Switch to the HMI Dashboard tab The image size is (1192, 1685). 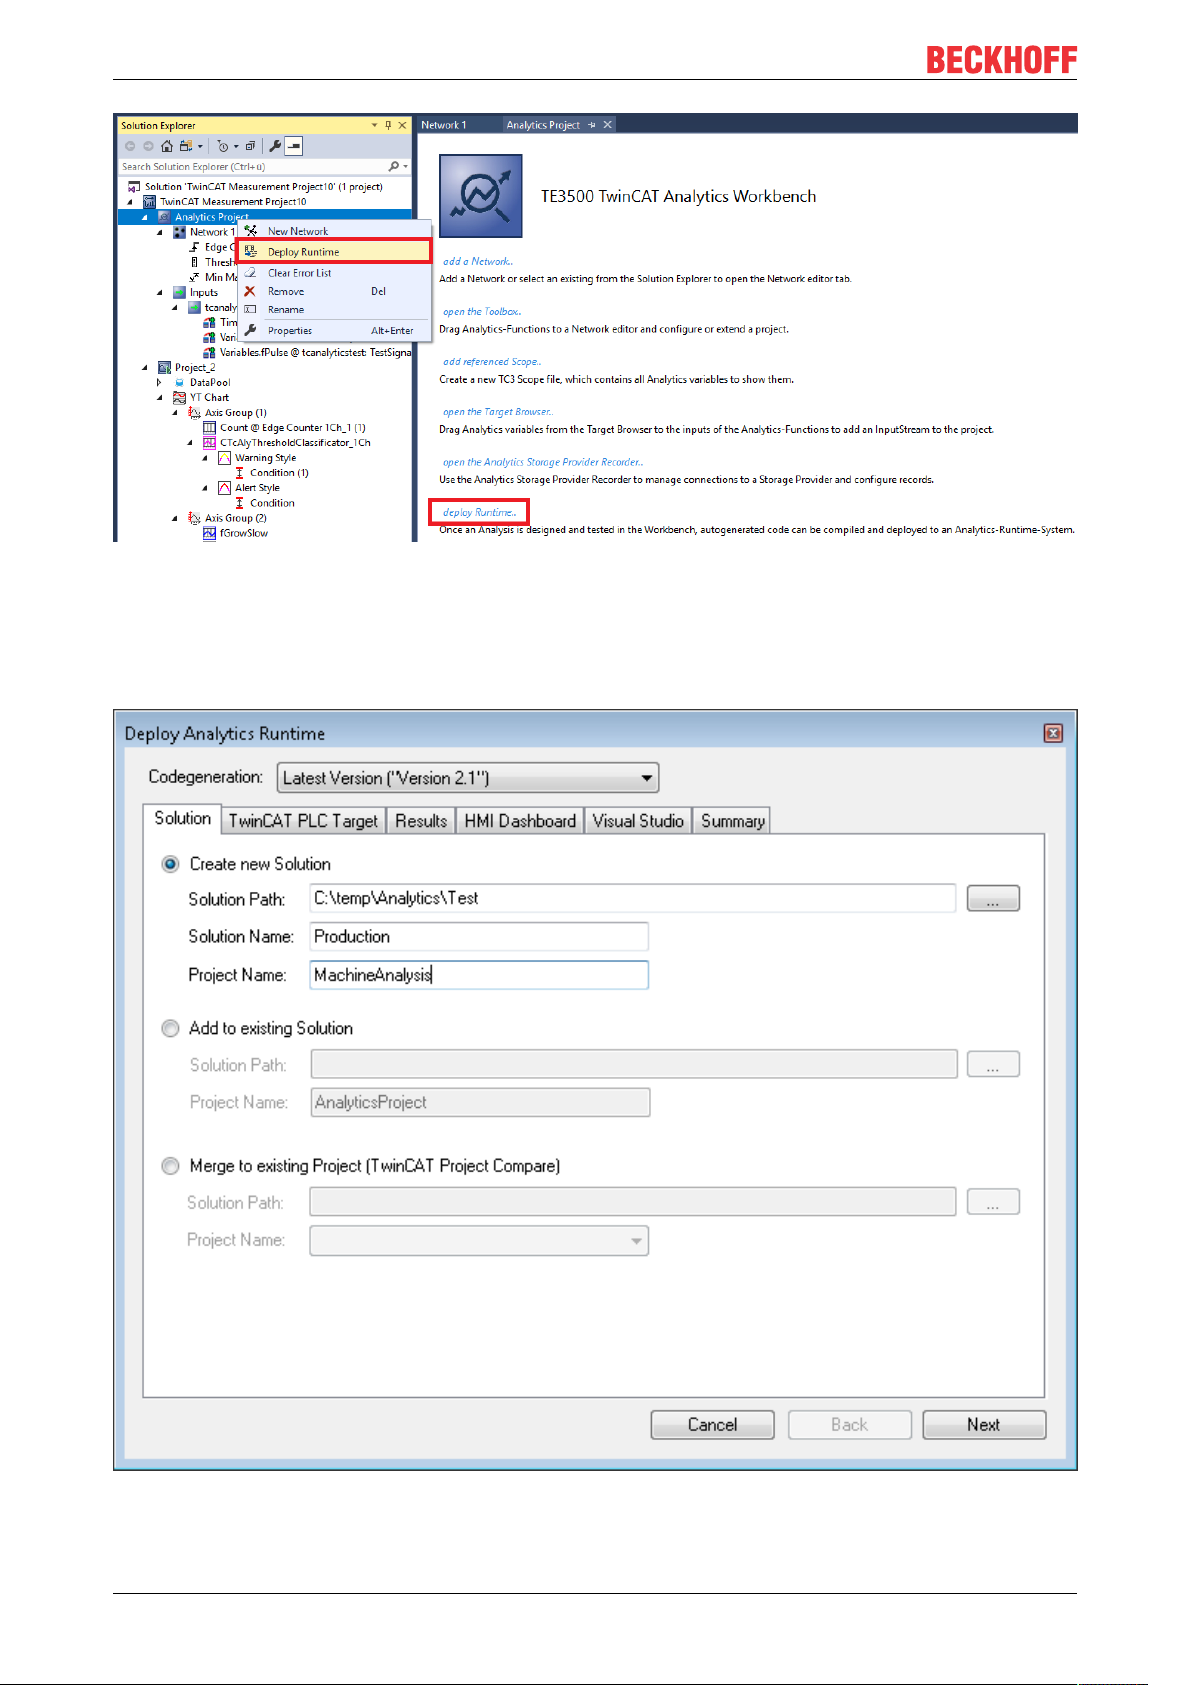point(520,821)
